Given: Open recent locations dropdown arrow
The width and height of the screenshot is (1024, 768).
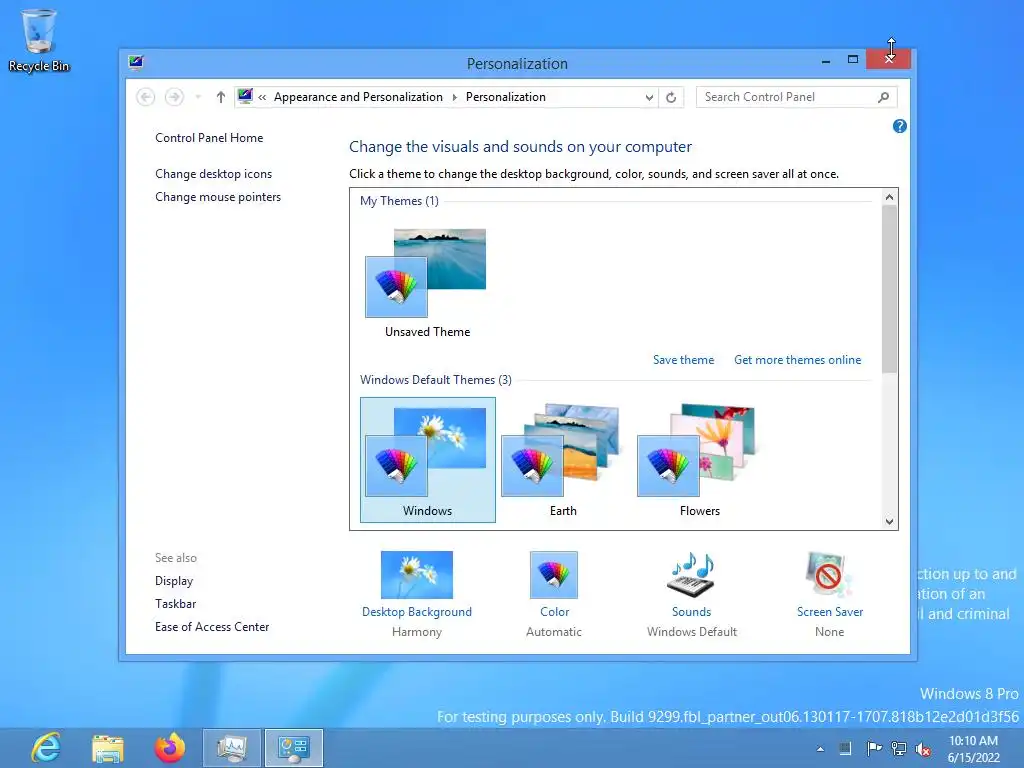Looking at the screenshot, I should (197, 97).
